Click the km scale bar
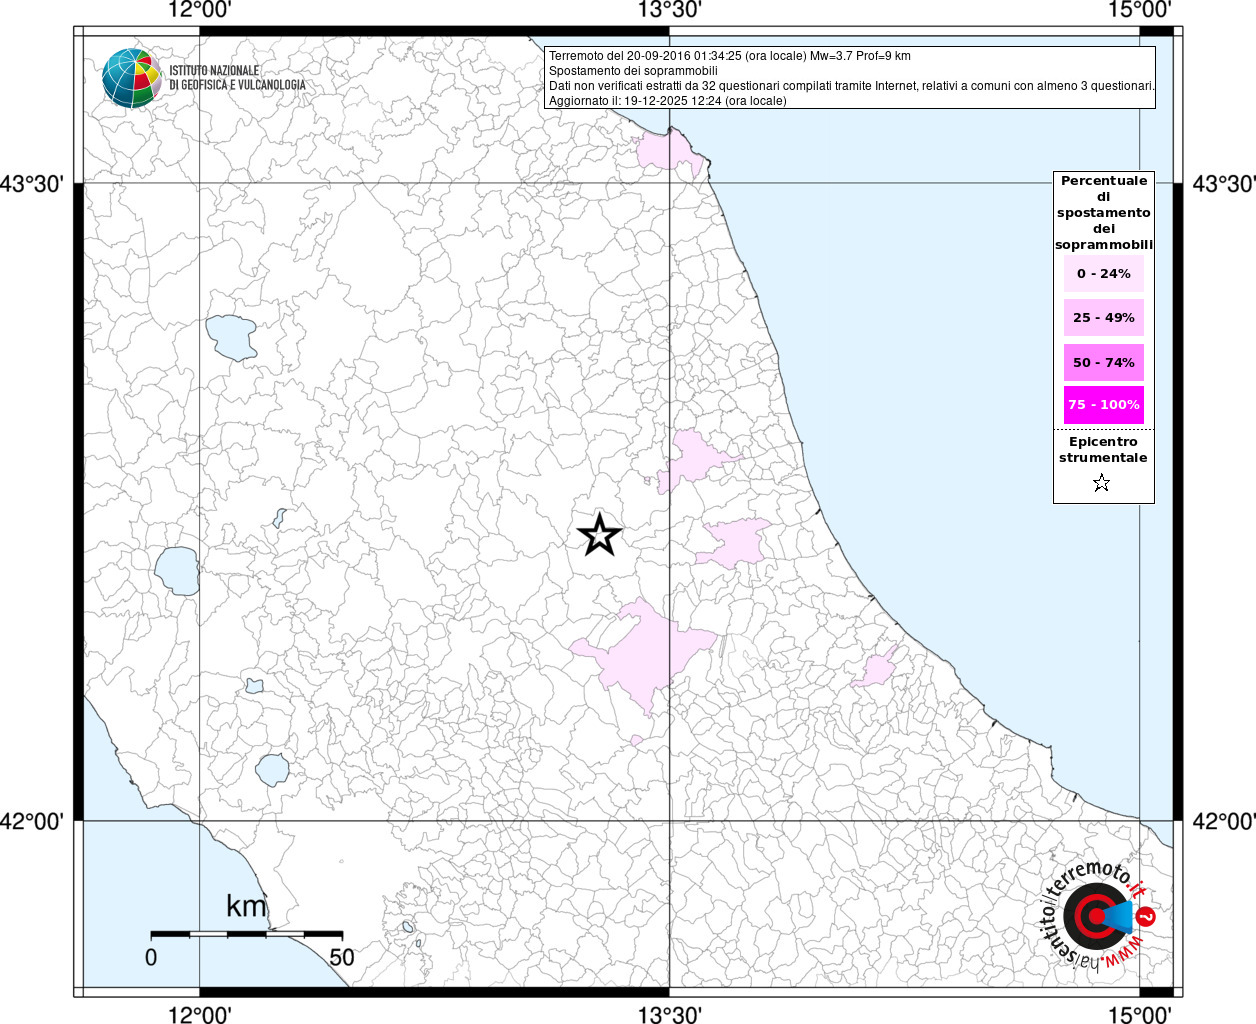Image resolution: width=1256 pixels, height=1024 pixels. click(246, 933)
